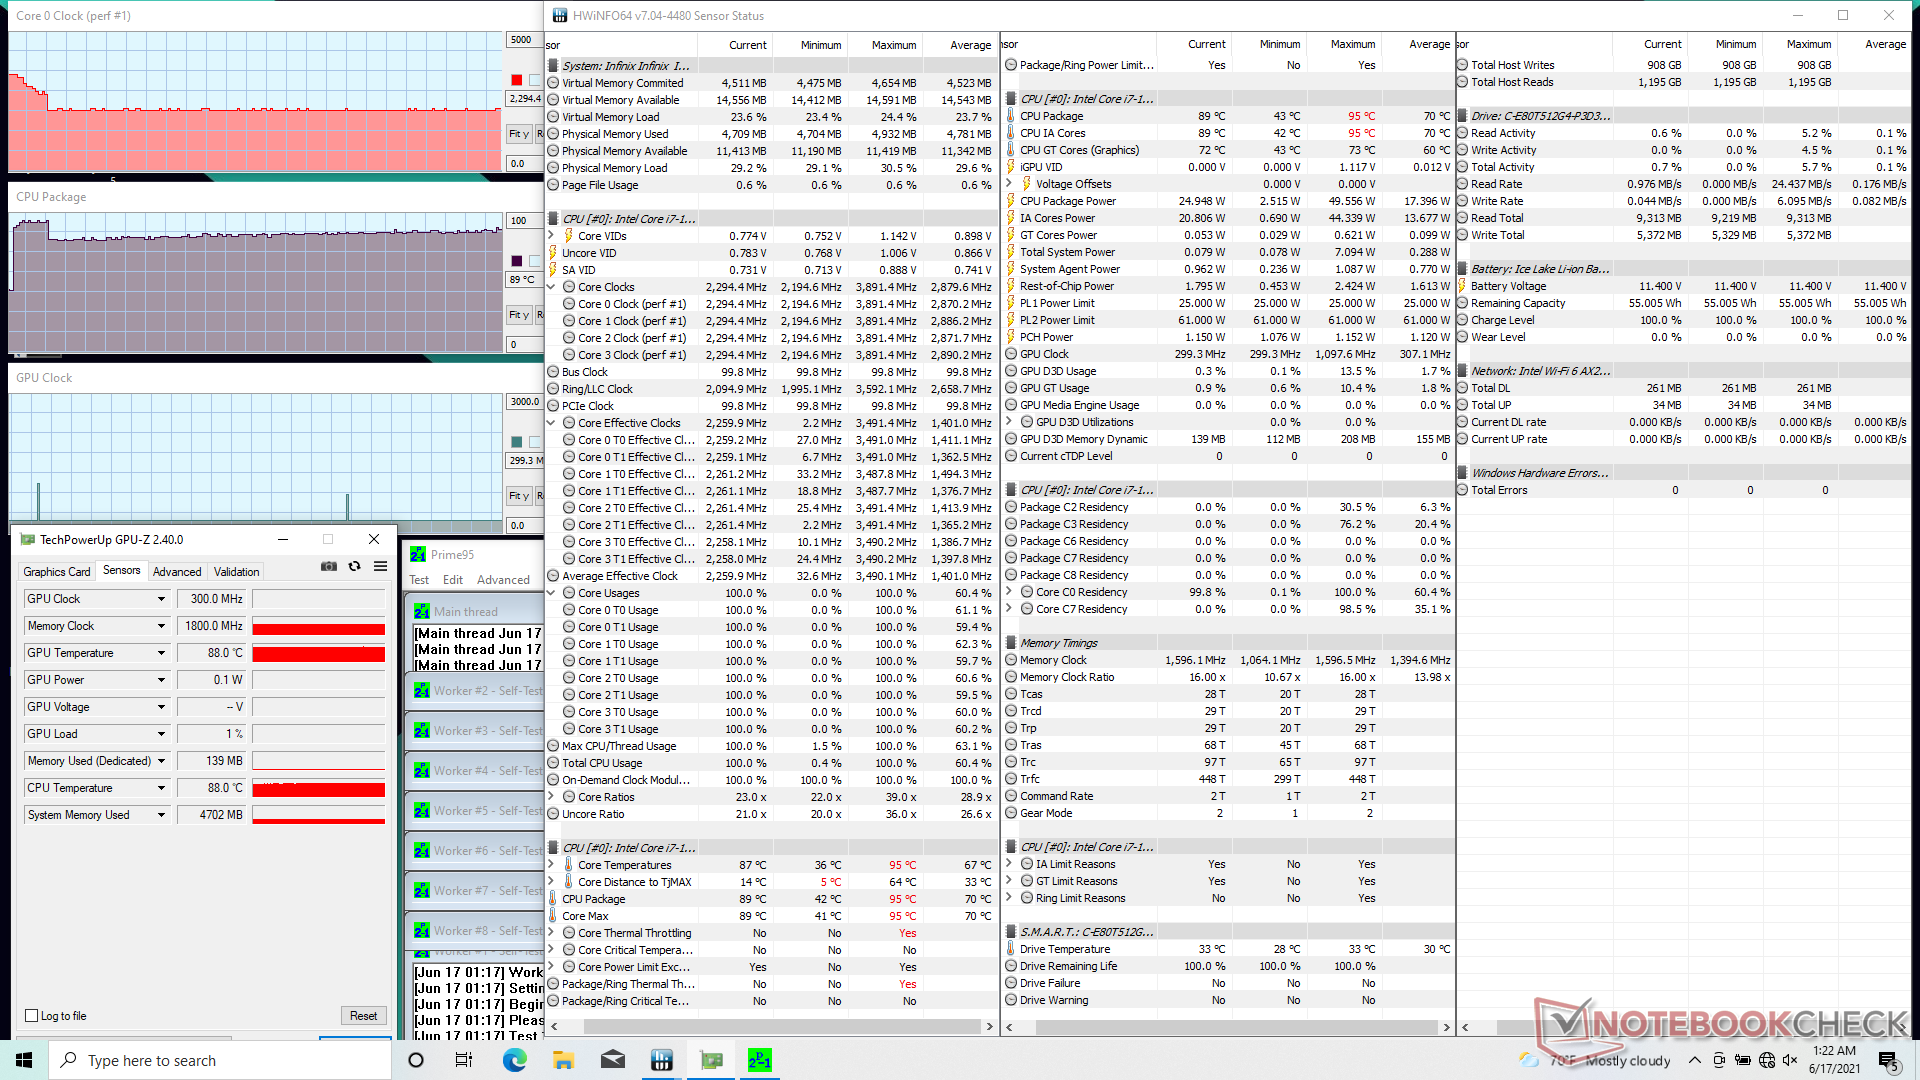Click the Prime95 Main thread icon
The height and width of the screenshot is (1080, 1920).
(422, 611)
